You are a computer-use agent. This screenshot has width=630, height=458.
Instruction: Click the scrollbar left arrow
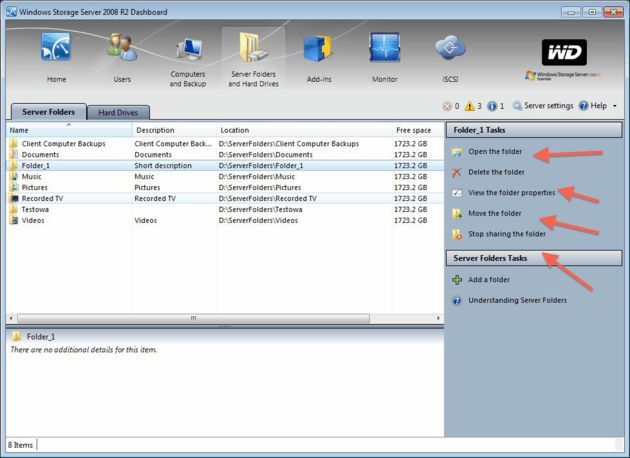click(11, 318)
